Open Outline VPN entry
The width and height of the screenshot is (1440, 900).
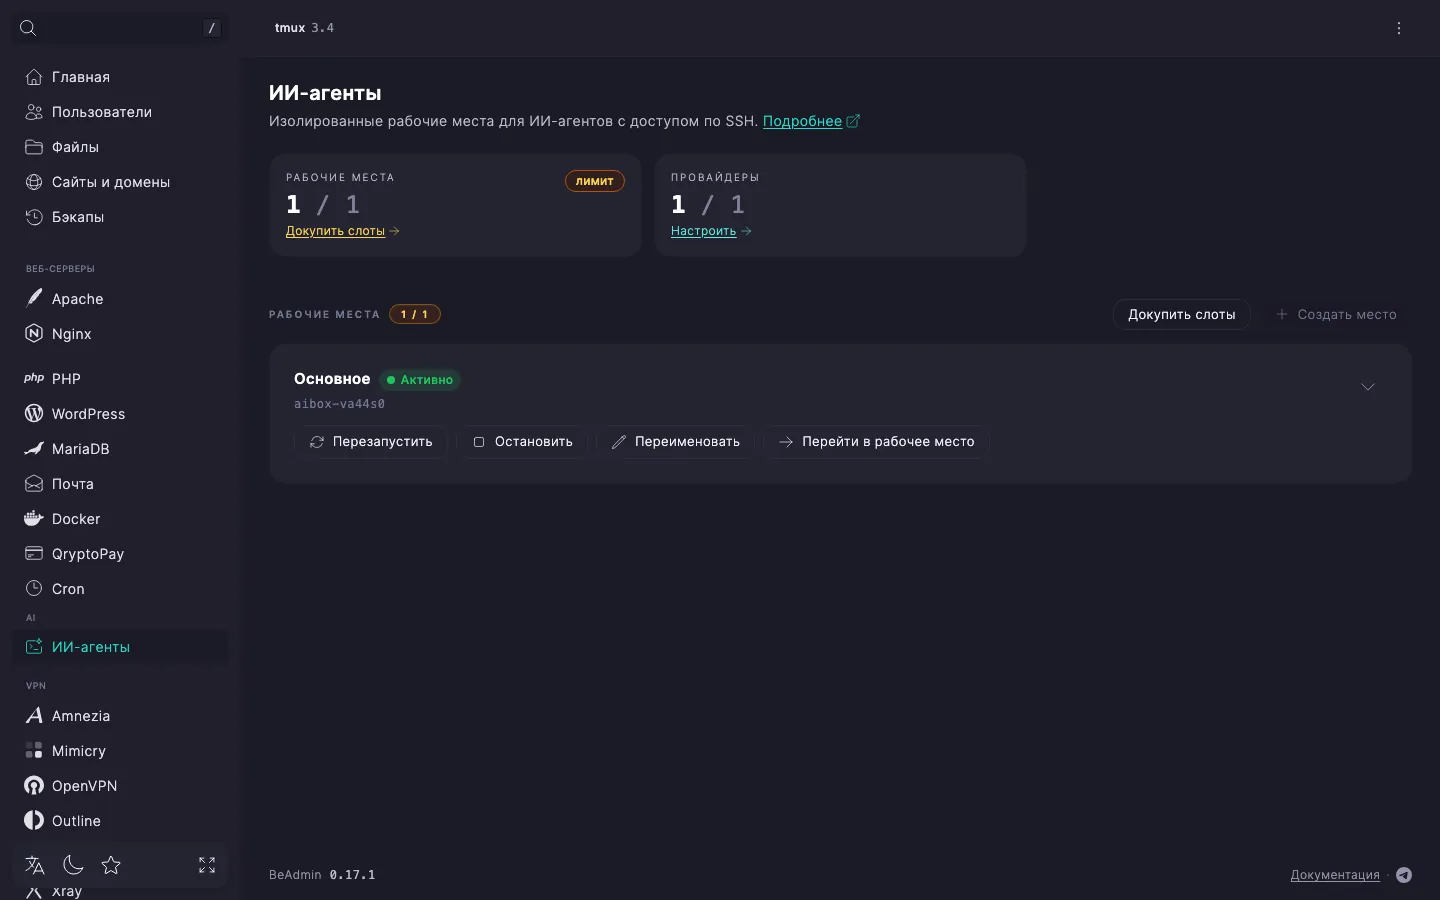[120, 821]
